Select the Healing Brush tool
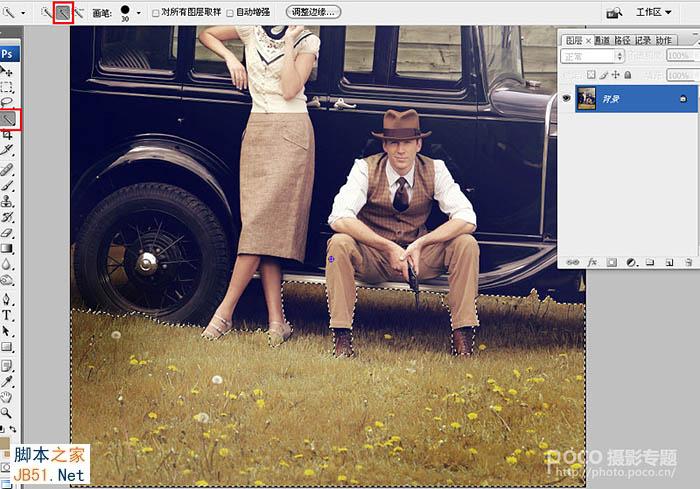The width and height of the screenshot is (700, 489). pos(7,170)
